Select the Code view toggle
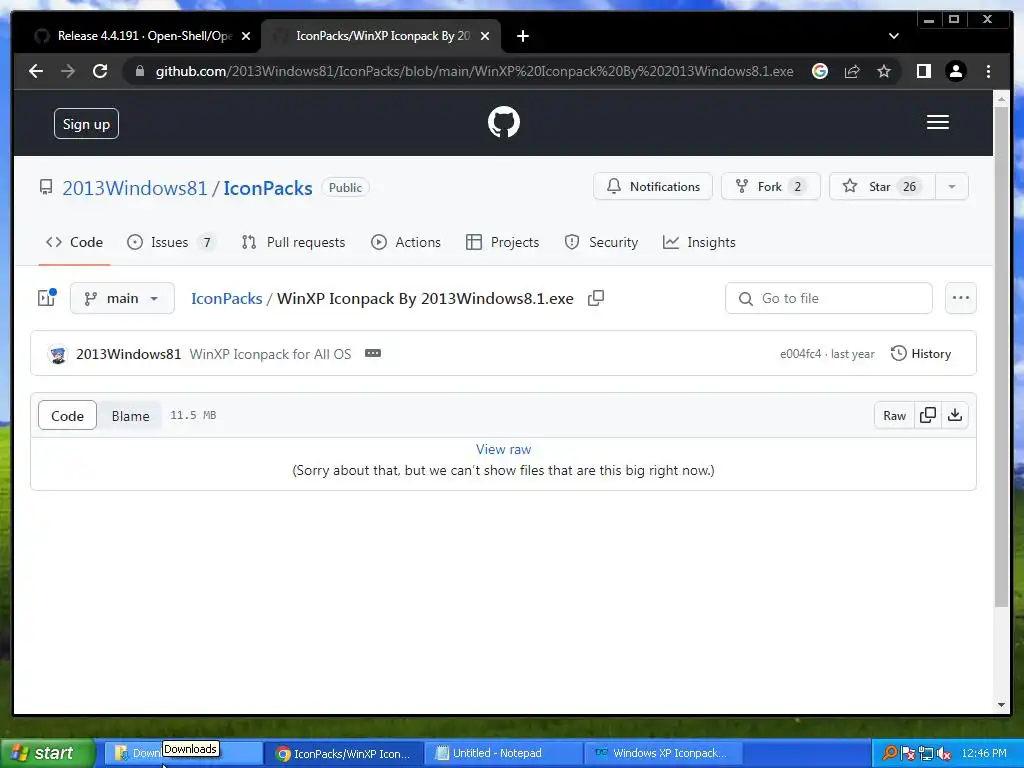The width and height of the screenshot is (1024, 768). coord(67,415)
